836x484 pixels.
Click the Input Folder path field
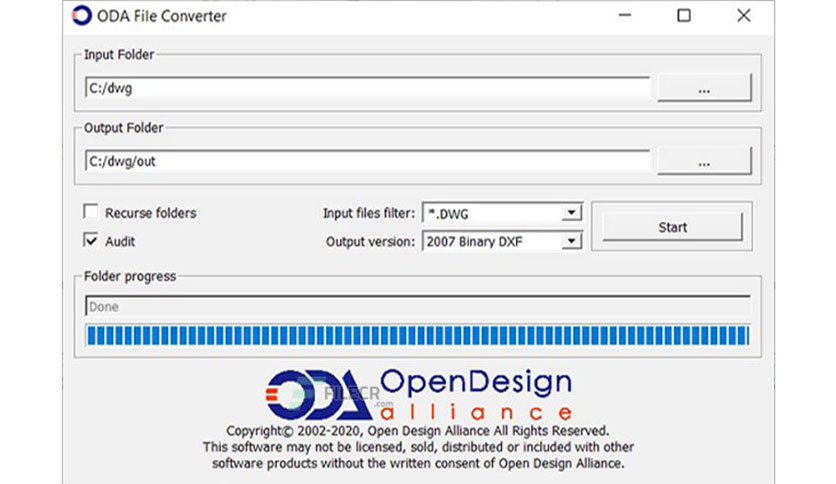point(367,88)
